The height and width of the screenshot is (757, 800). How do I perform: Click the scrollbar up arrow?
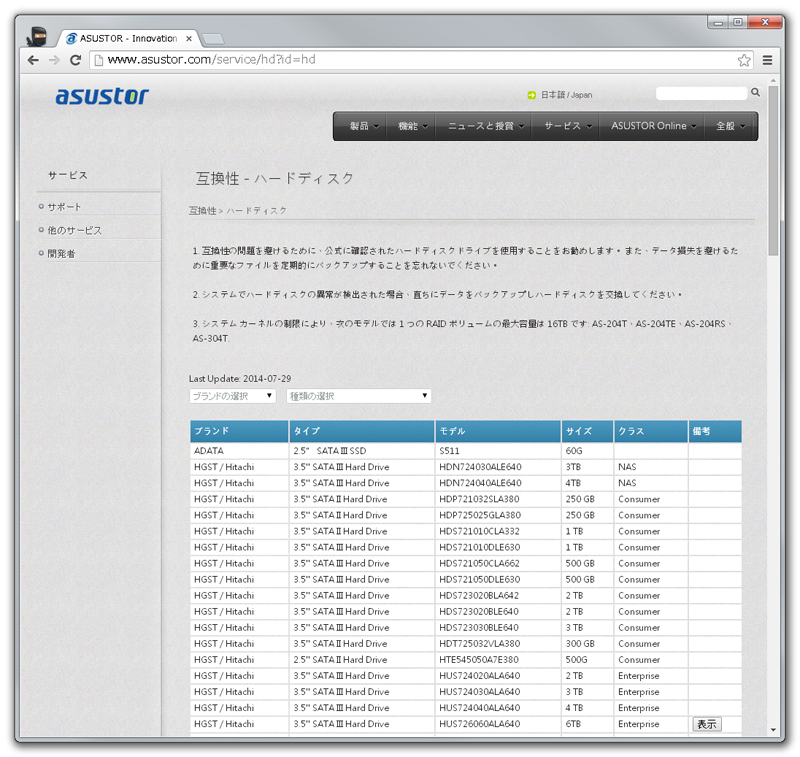pyautogui.click(x=773, y=81)
